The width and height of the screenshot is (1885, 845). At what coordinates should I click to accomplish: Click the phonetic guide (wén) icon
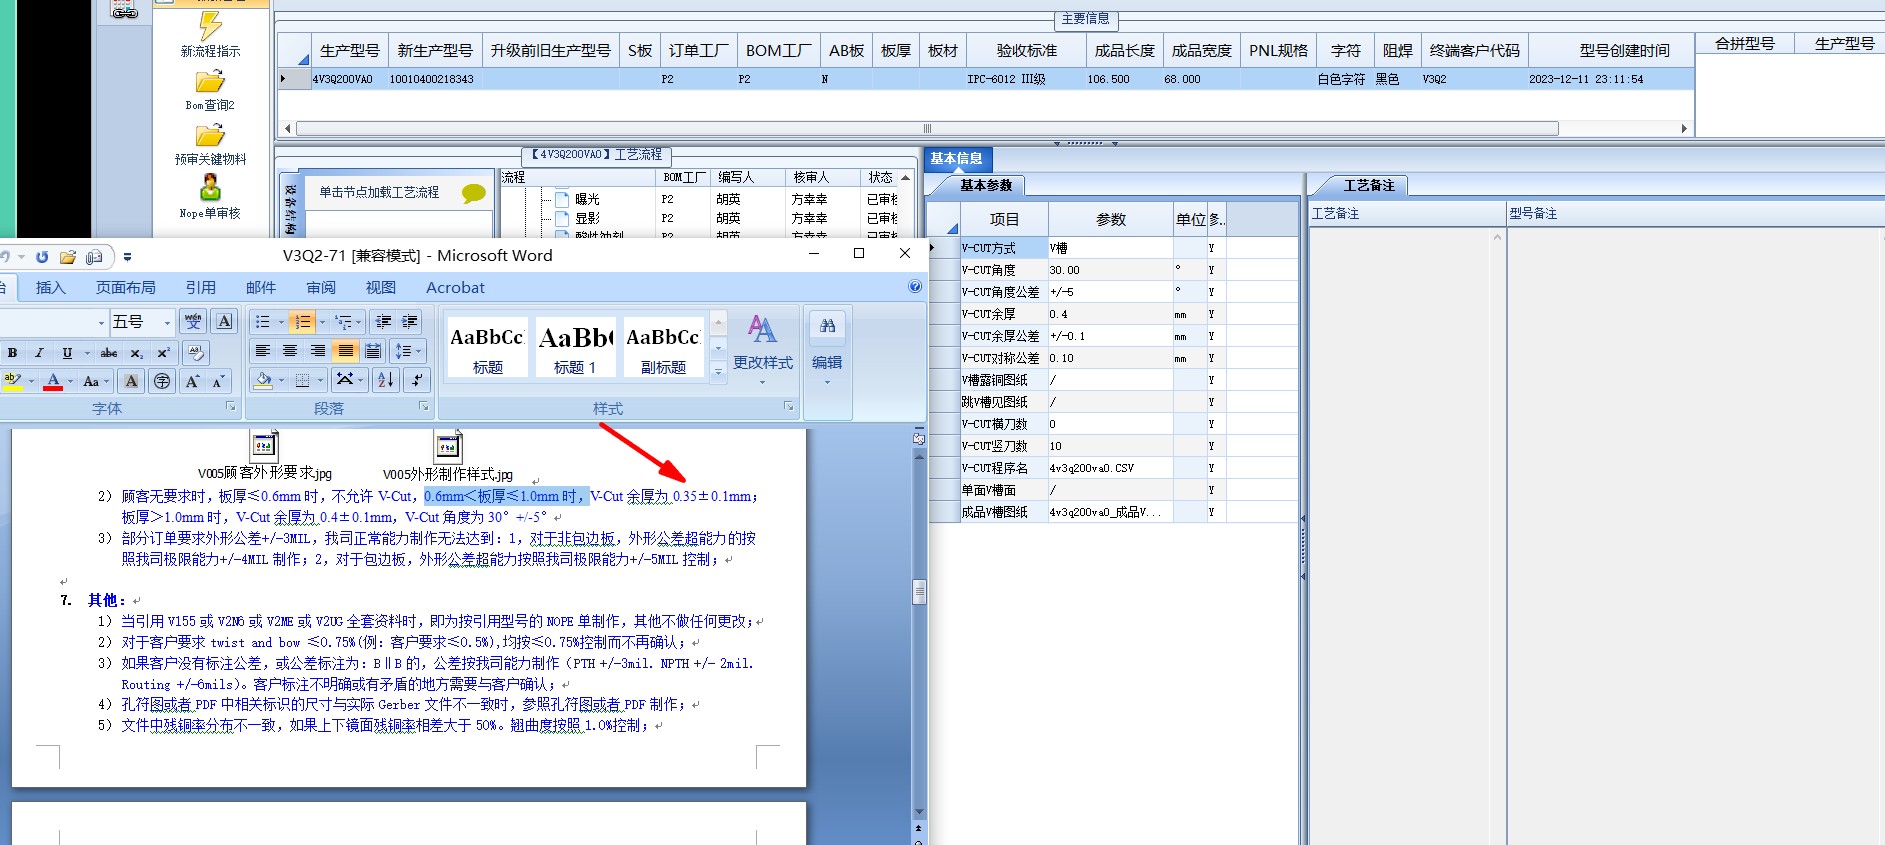[x=193, y=321]
